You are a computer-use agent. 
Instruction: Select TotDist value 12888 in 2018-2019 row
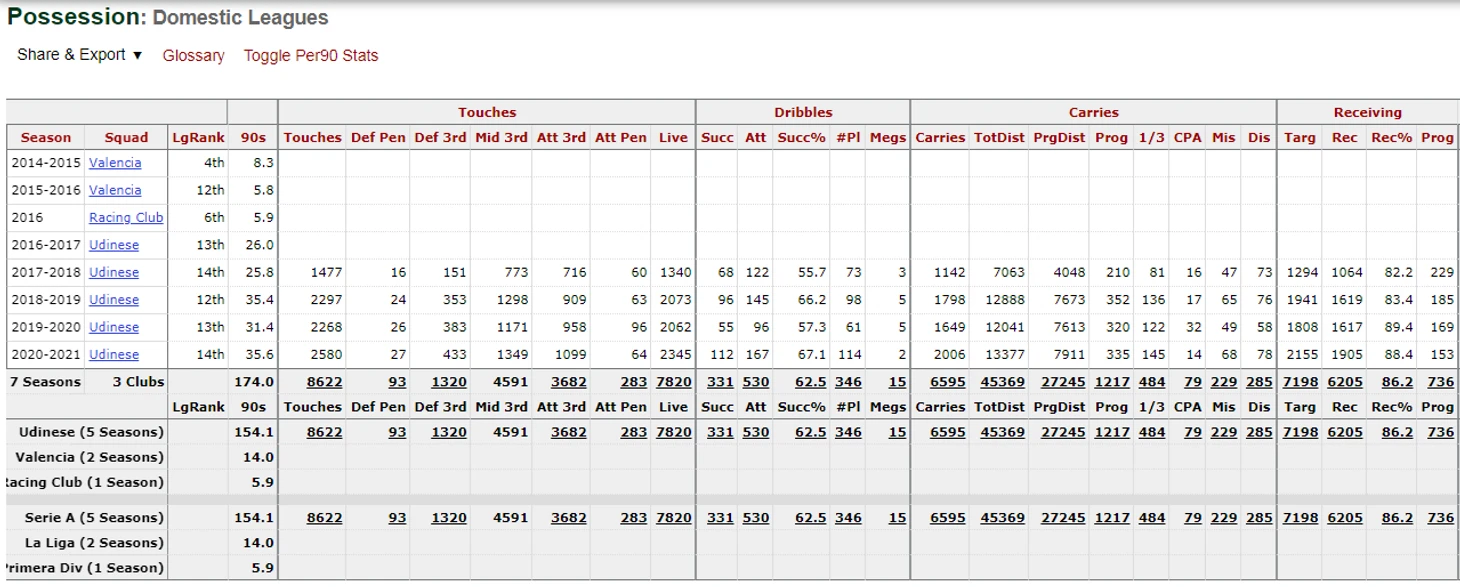pyautogui.click(x=1005, y=300)
